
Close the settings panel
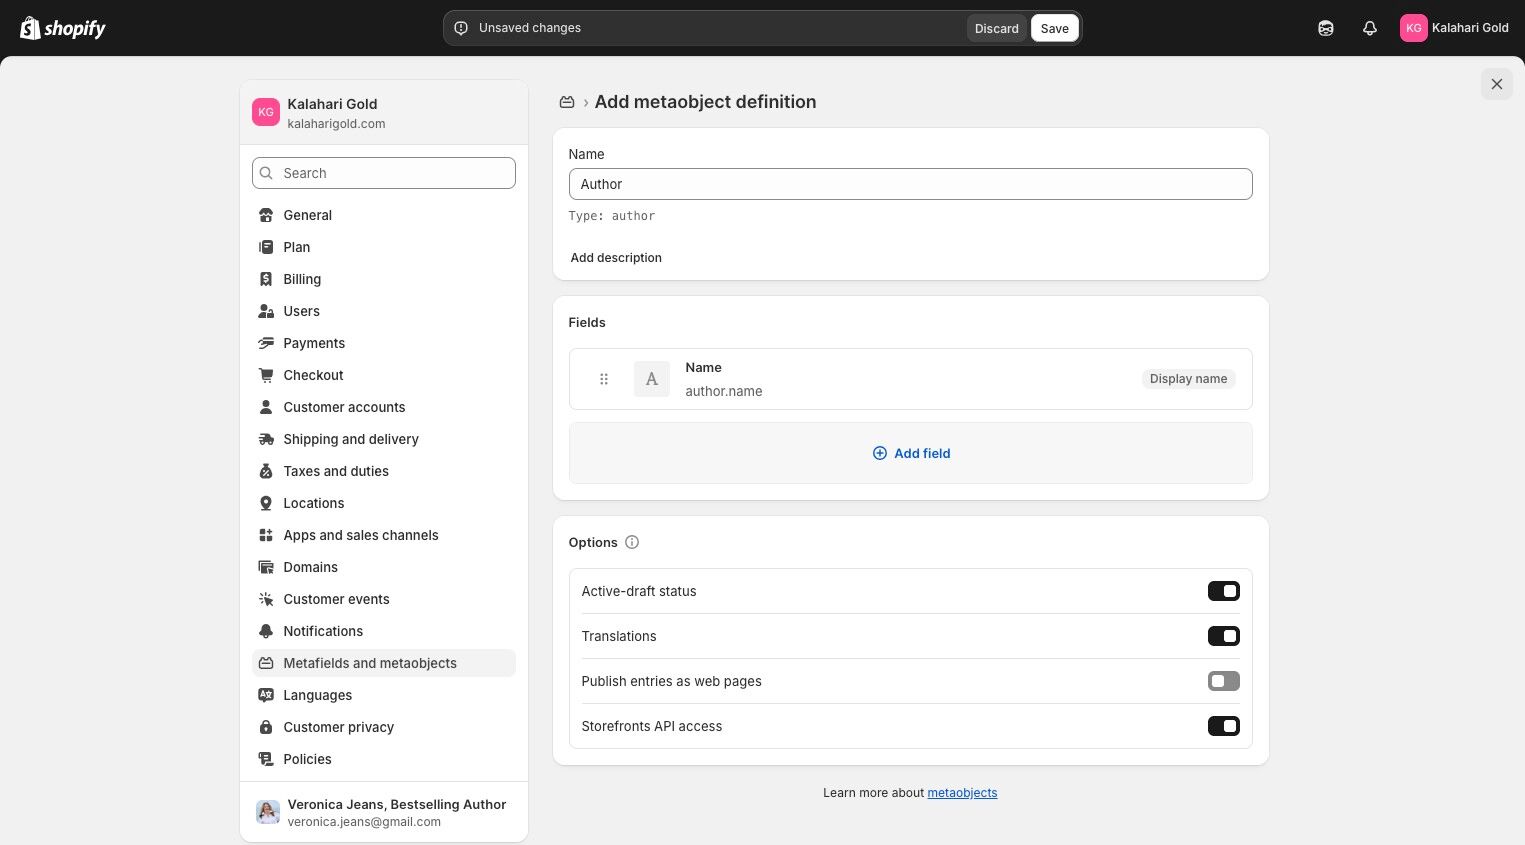click(1496, 84)
